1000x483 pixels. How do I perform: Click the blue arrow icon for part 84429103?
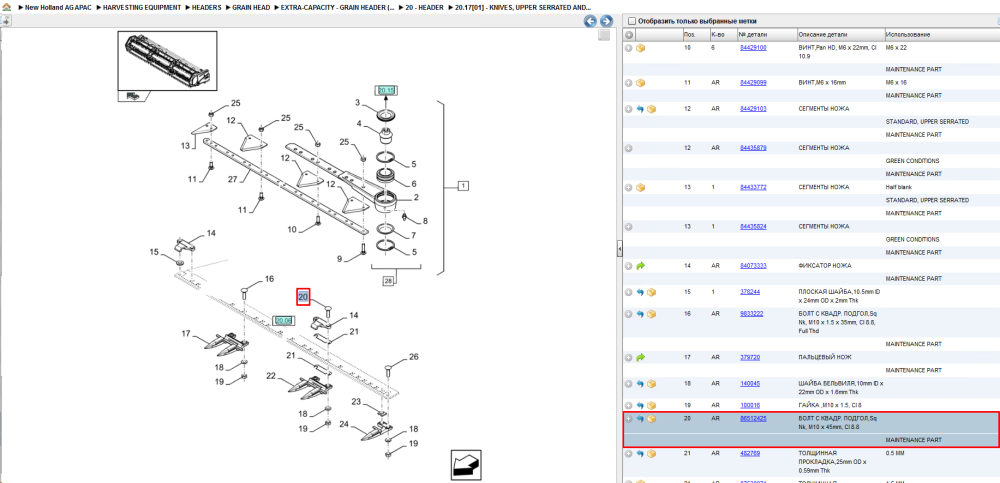click(640, 109)
